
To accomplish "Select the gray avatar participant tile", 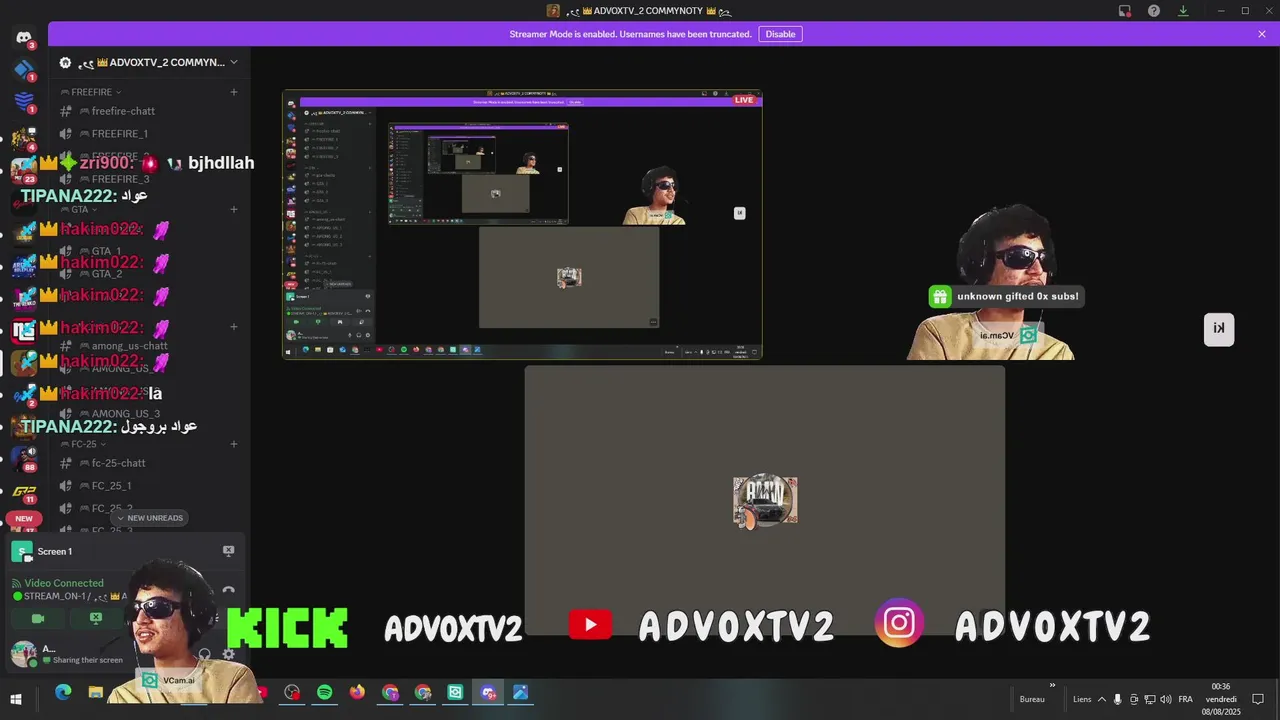I will (765, 500).
